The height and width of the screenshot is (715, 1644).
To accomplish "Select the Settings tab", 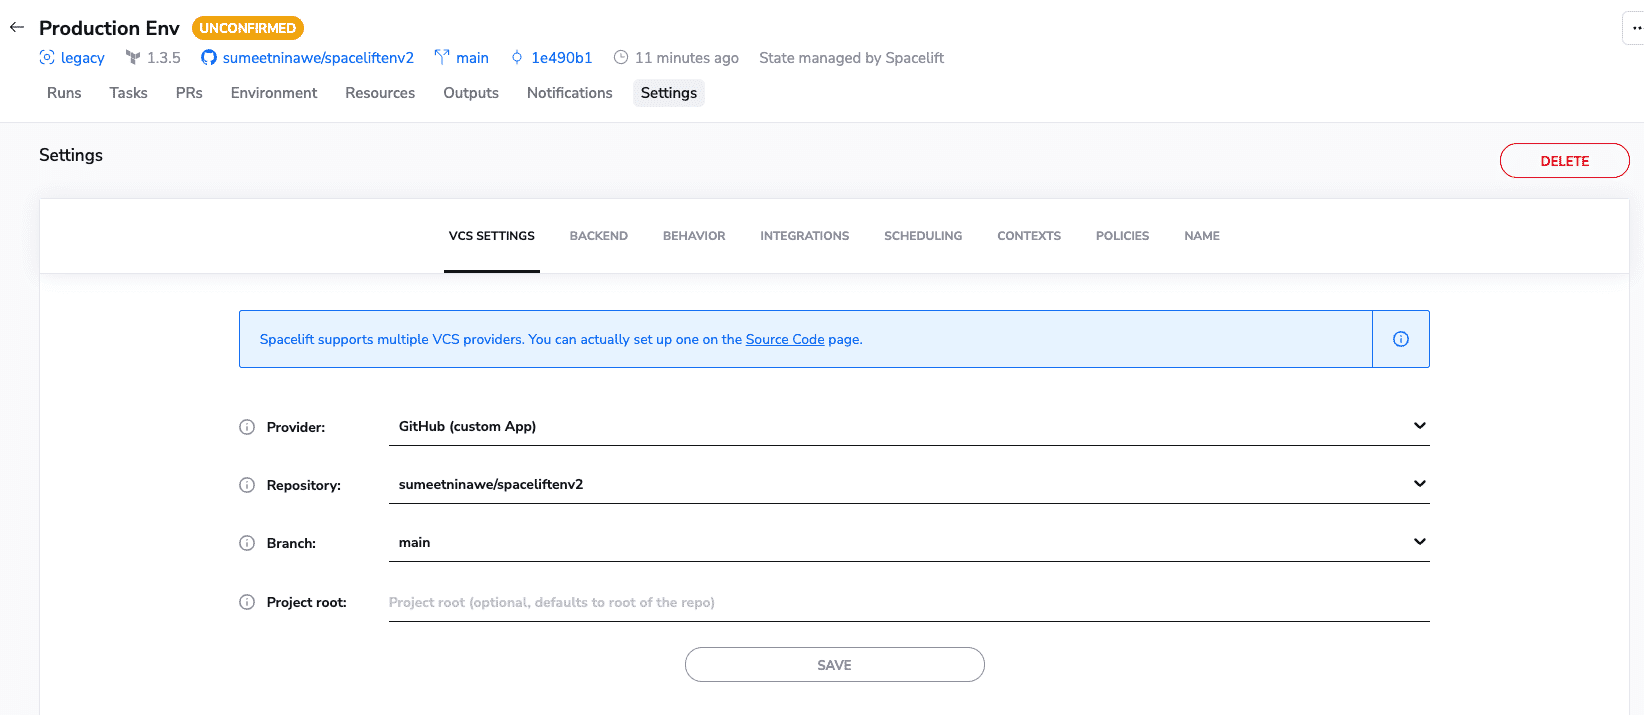I will 669,93.
